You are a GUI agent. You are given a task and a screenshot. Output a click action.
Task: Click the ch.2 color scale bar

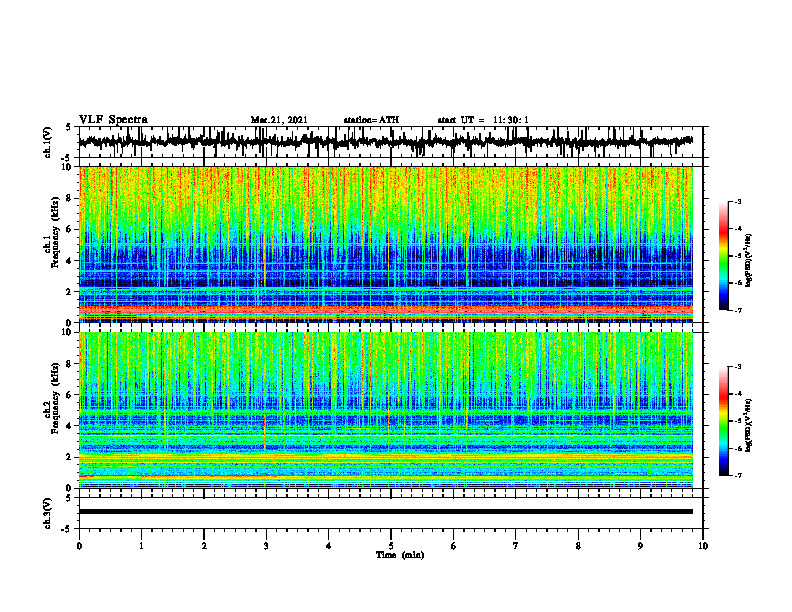coord(723,421)
